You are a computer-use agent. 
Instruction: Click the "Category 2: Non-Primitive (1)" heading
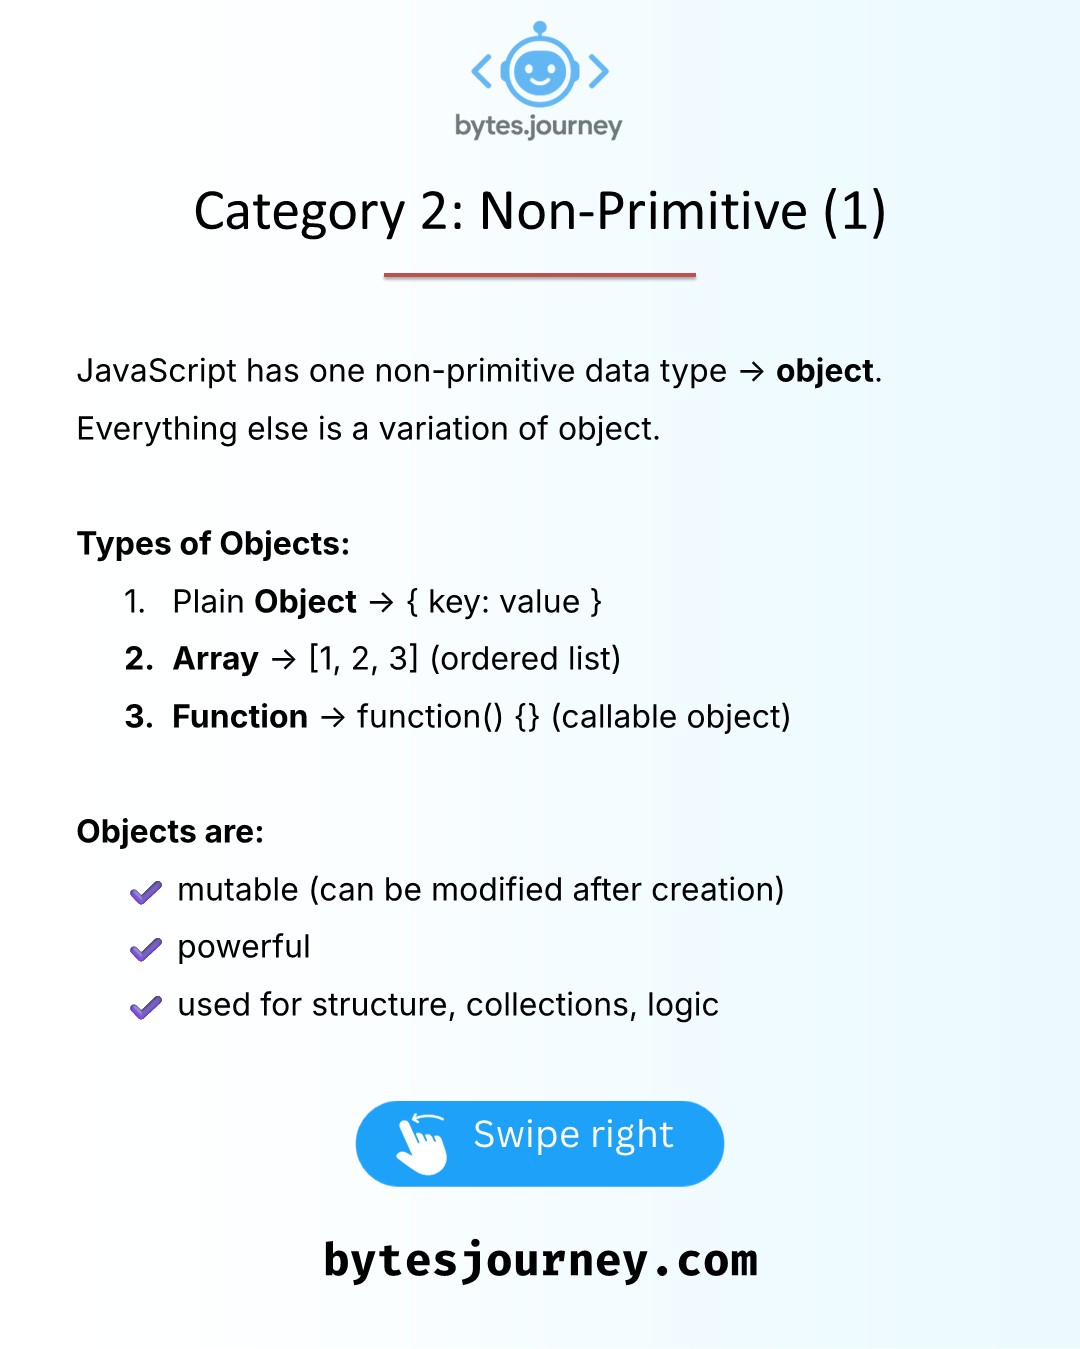pyautogui.click(x=540, y=212)
